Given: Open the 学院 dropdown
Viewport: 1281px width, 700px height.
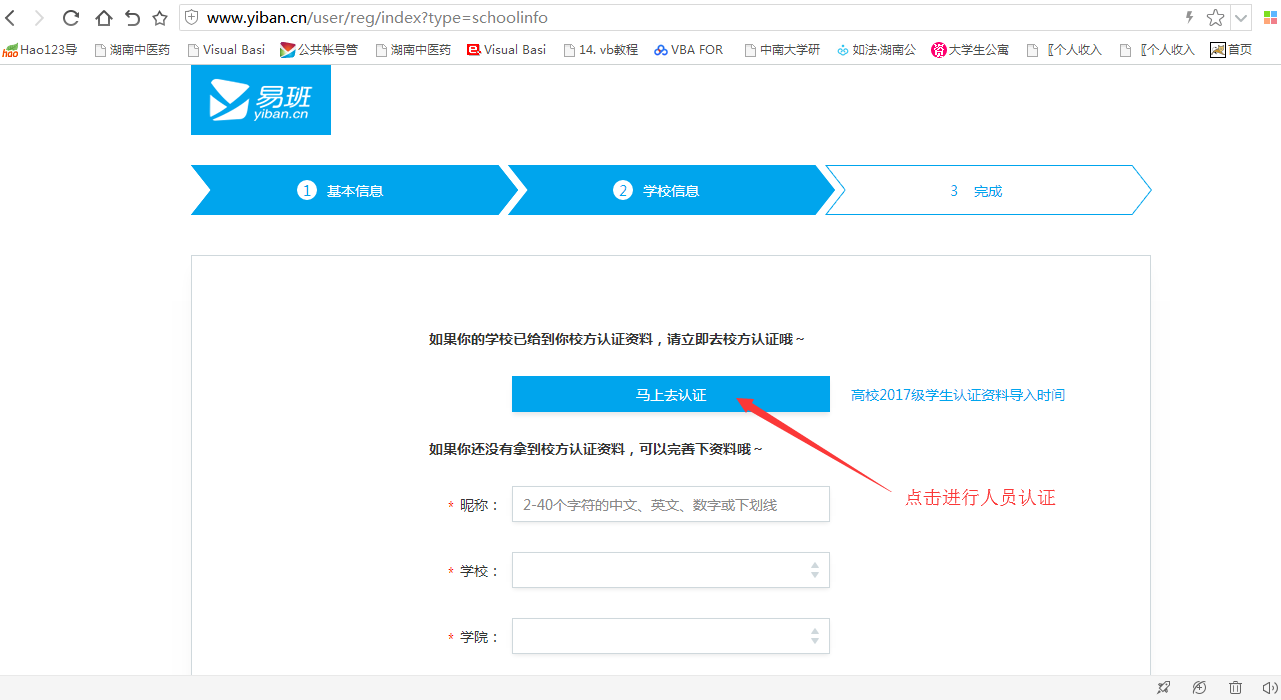Looking at the screenshot, I should (670, 636).
